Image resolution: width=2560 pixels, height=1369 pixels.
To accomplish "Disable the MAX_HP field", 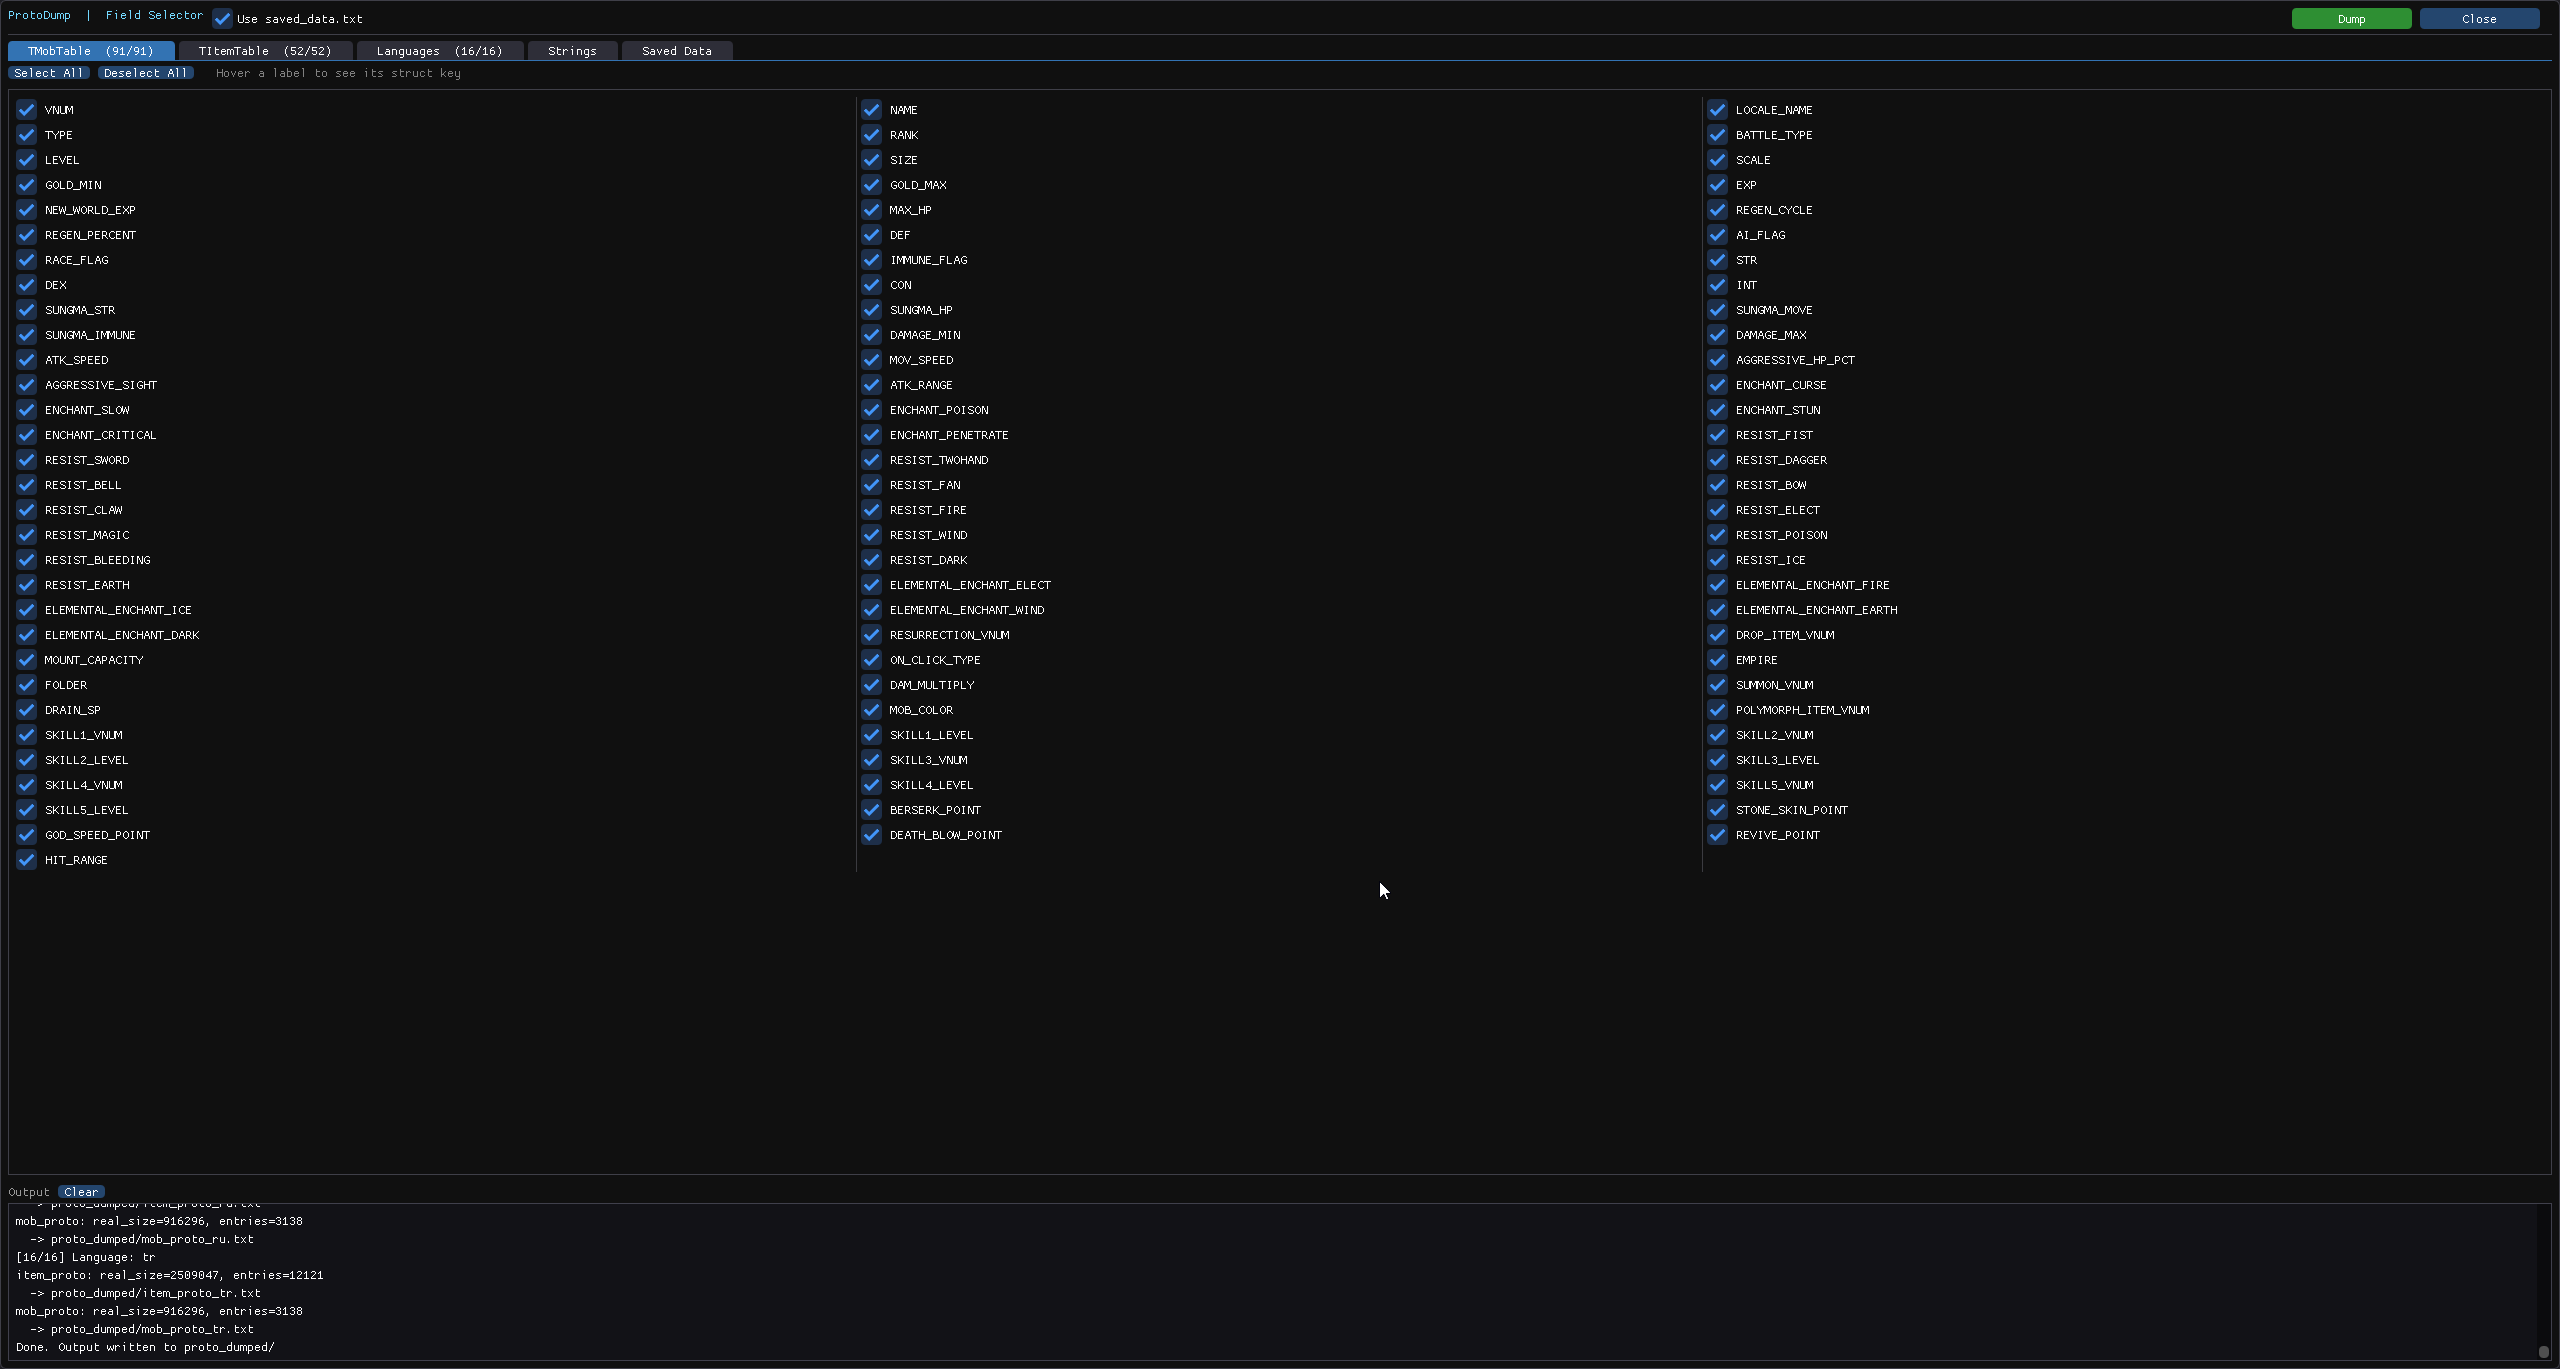I will 872,210.
